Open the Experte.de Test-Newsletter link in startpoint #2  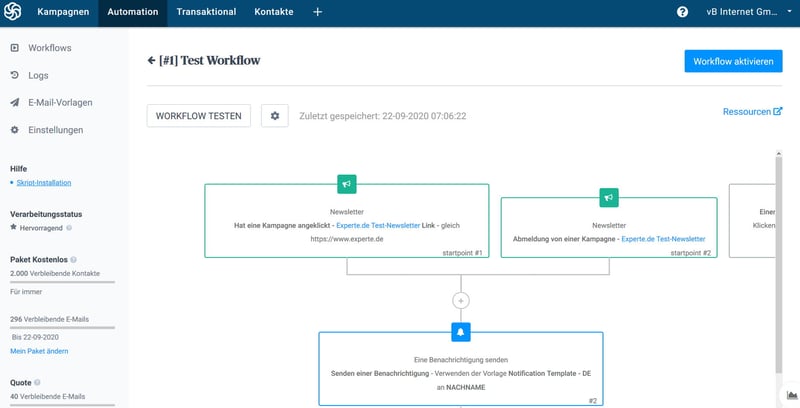click(x=663, y=239)
